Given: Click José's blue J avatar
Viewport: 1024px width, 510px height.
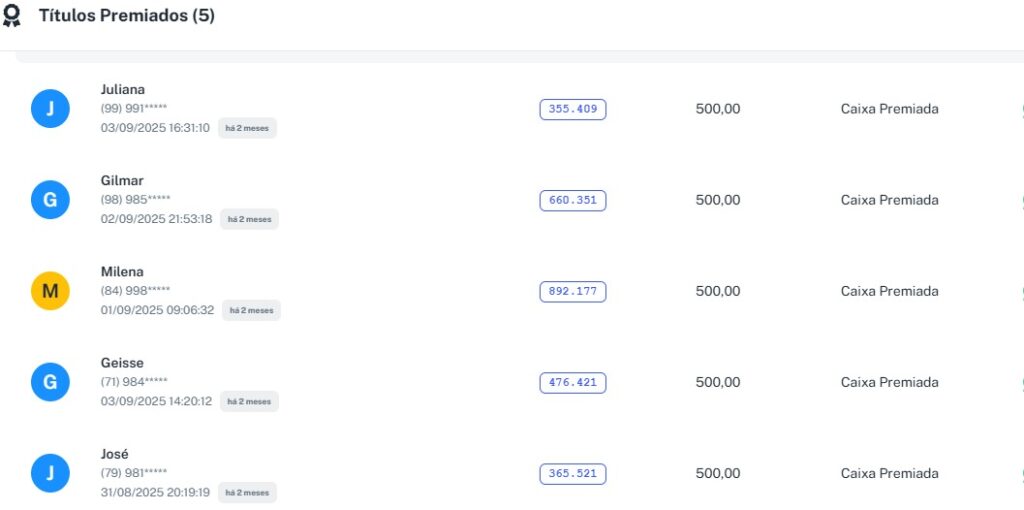Looking at the screenshot, I should 50,473.
